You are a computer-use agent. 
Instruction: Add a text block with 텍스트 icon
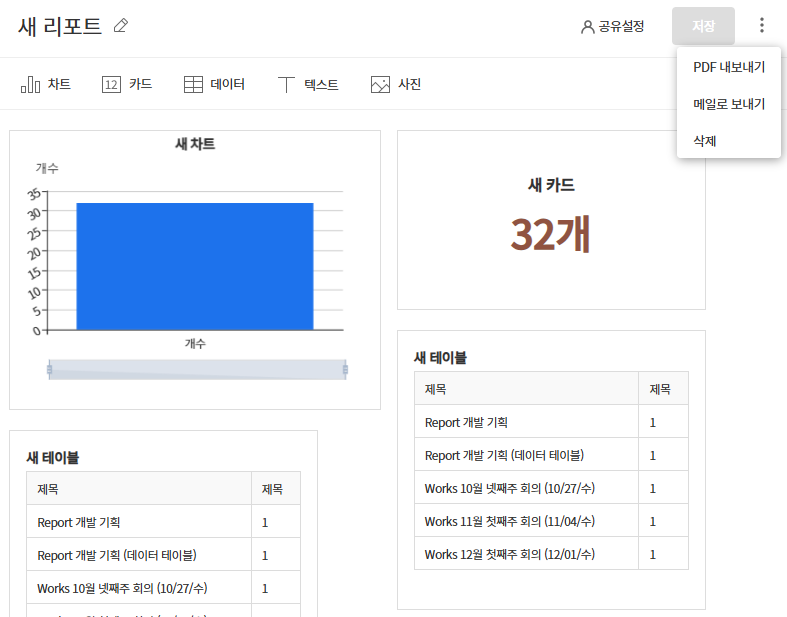[308, 85]
